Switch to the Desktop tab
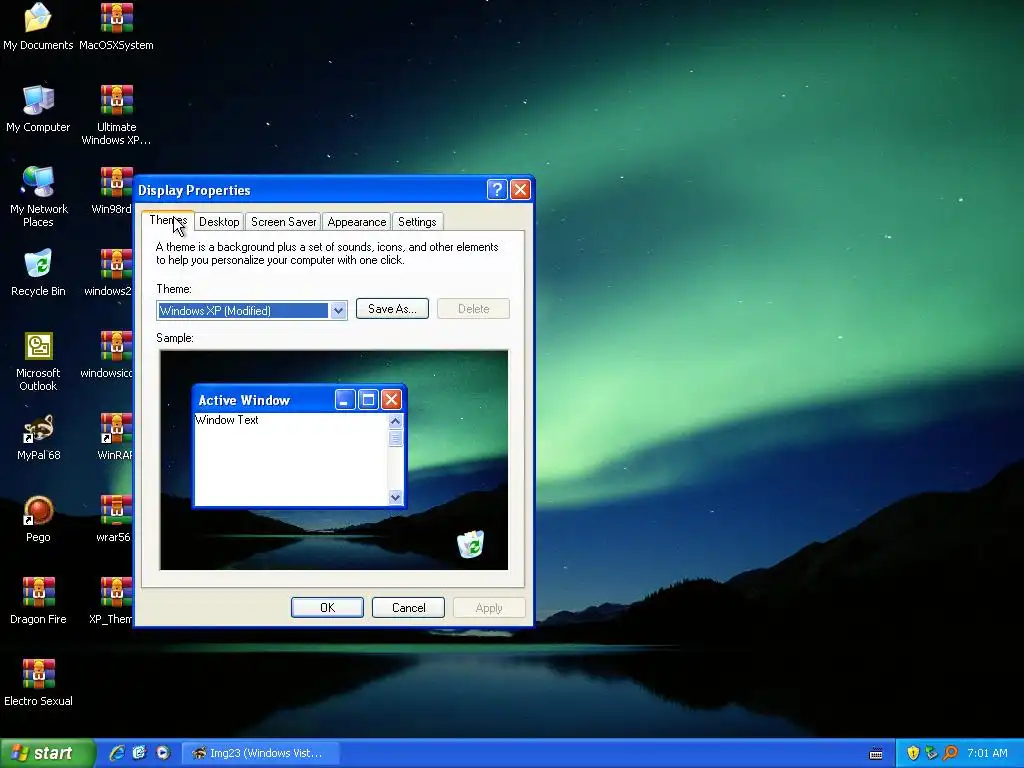 tap(219, 222)
